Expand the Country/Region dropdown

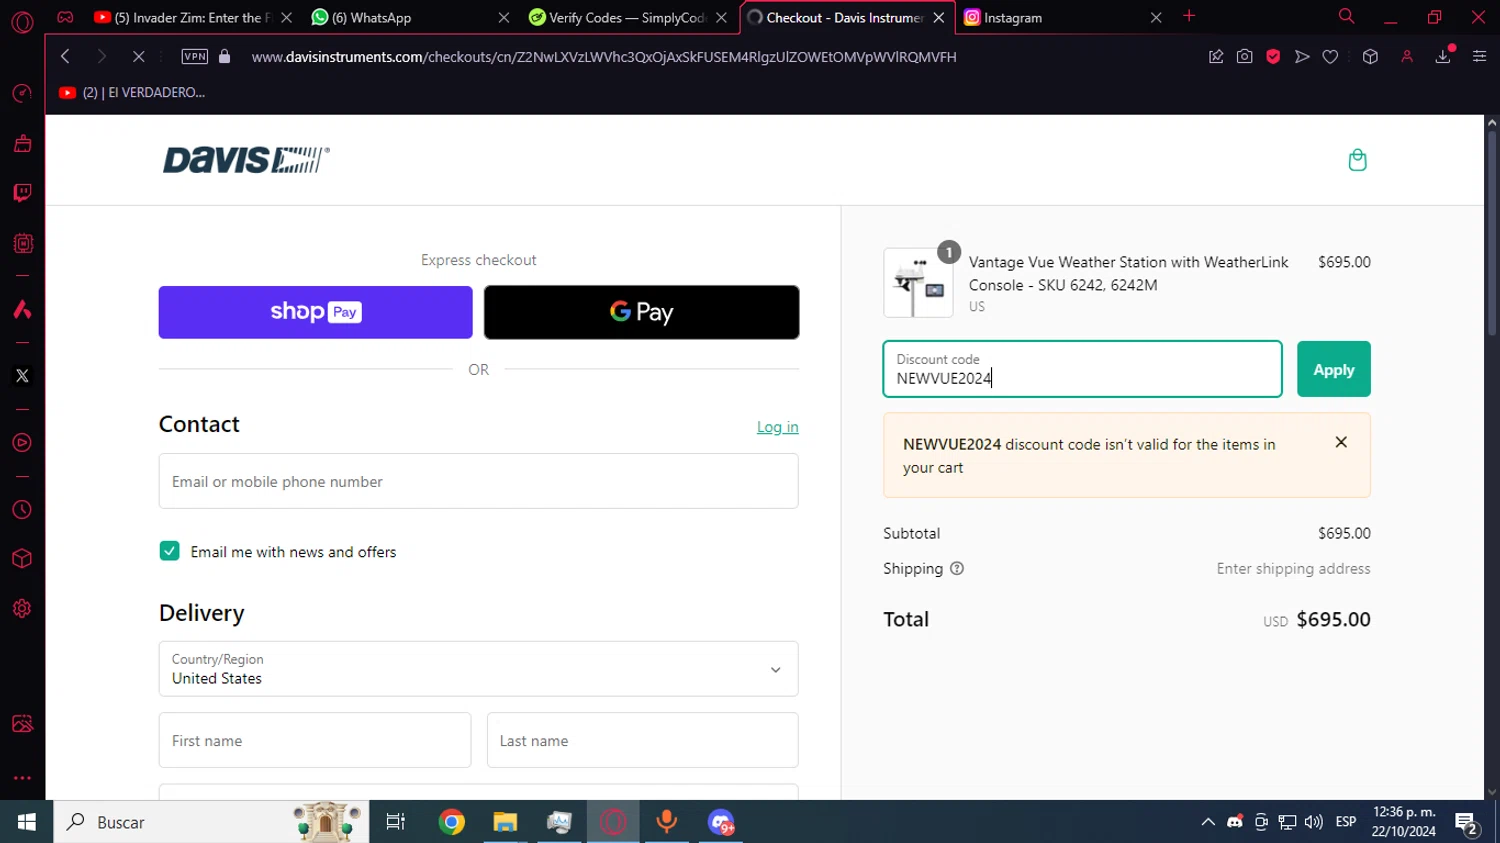pyautogui.click(x=479, y=669)
